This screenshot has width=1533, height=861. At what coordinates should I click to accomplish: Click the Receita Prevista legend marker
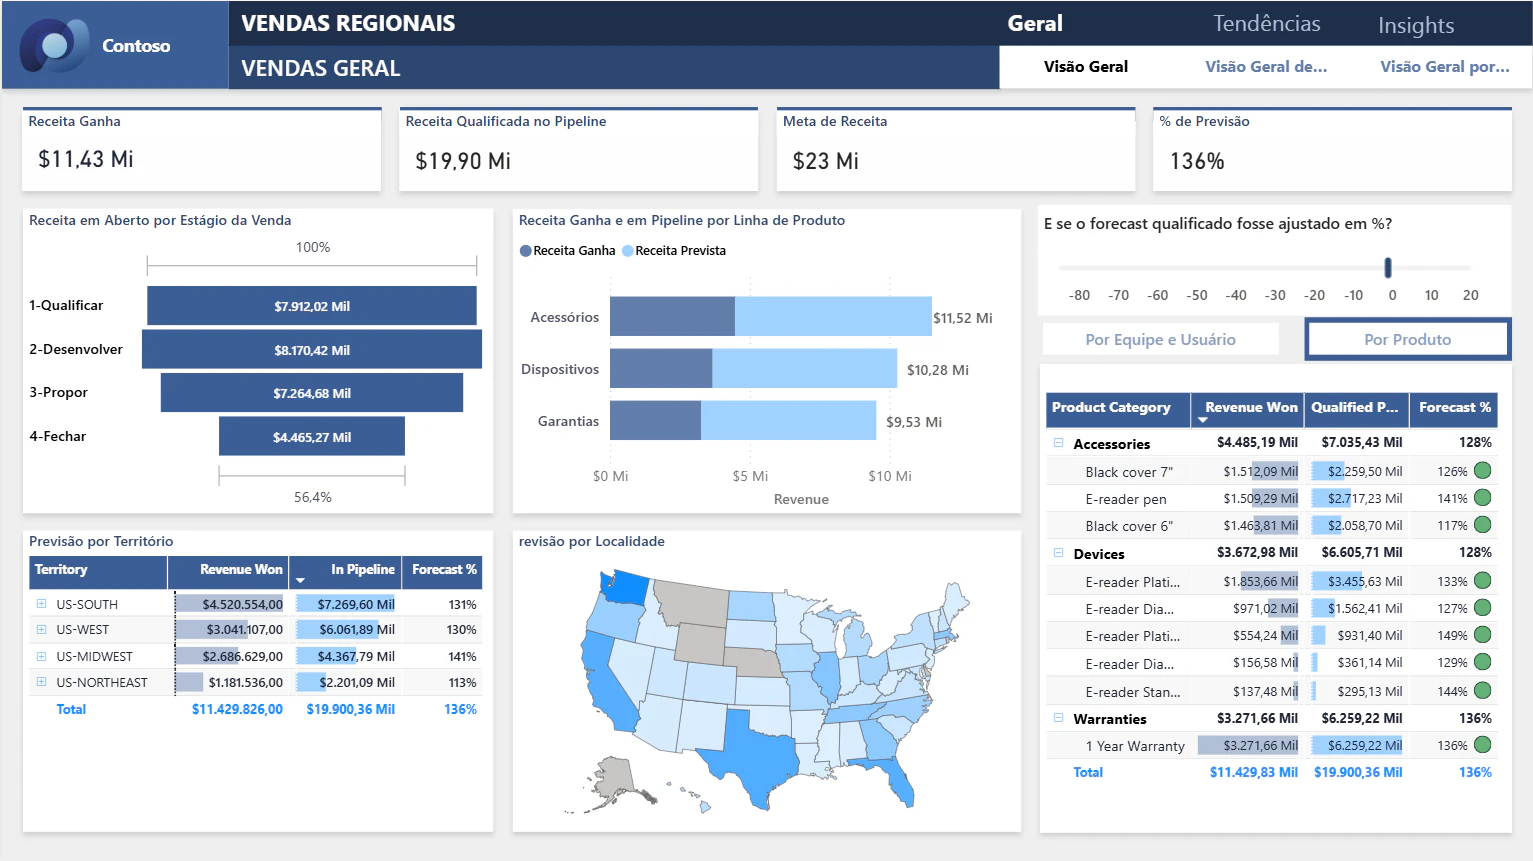(628, 251)
